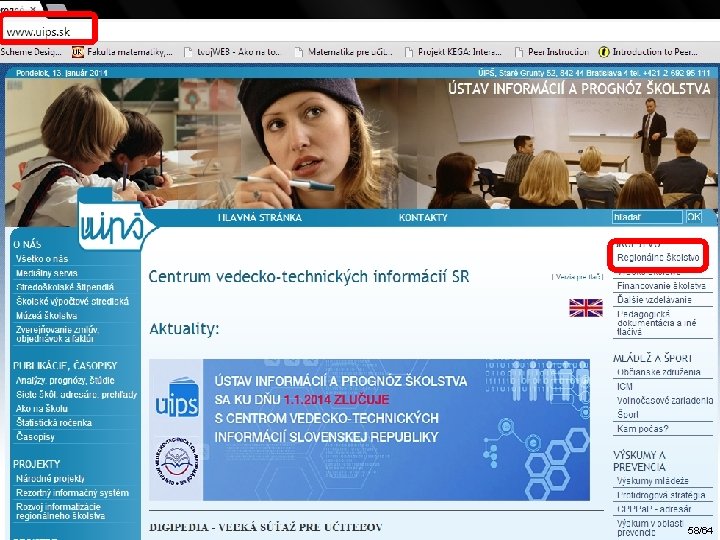Open Regionálne školstvo link
Image resolution: width=720 pixels, height=540 pixels.
click(658, 257)
